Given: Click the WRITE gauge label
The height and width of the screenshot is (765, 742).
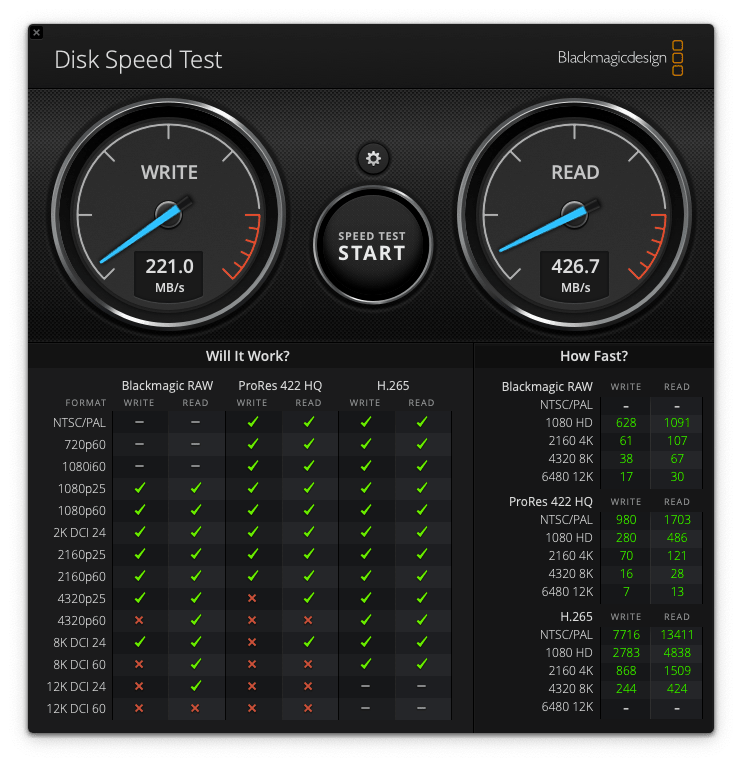Looking at the screenshot, I should click(169, 172).
